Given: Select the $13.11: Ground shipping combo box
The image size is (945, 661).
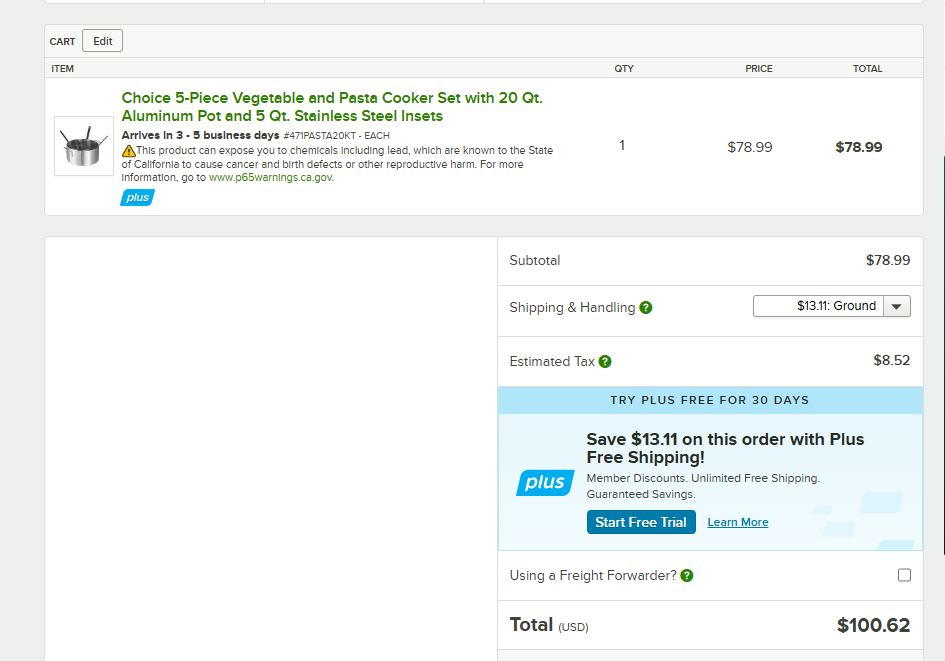Looking at the screenshot, I should [832, 306].
